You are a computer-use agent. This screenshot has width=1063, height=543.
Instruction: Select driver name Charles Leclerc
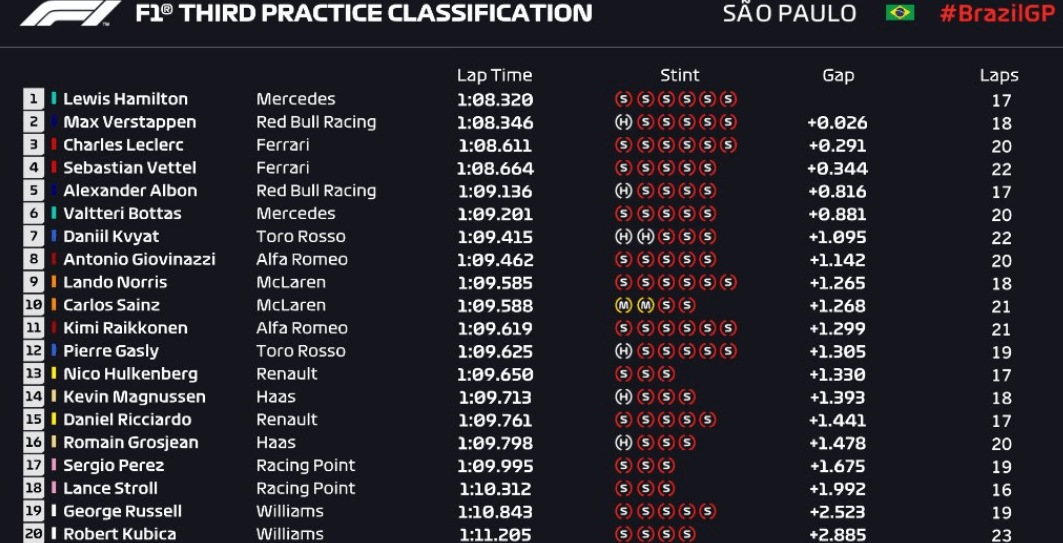point(123,145)
